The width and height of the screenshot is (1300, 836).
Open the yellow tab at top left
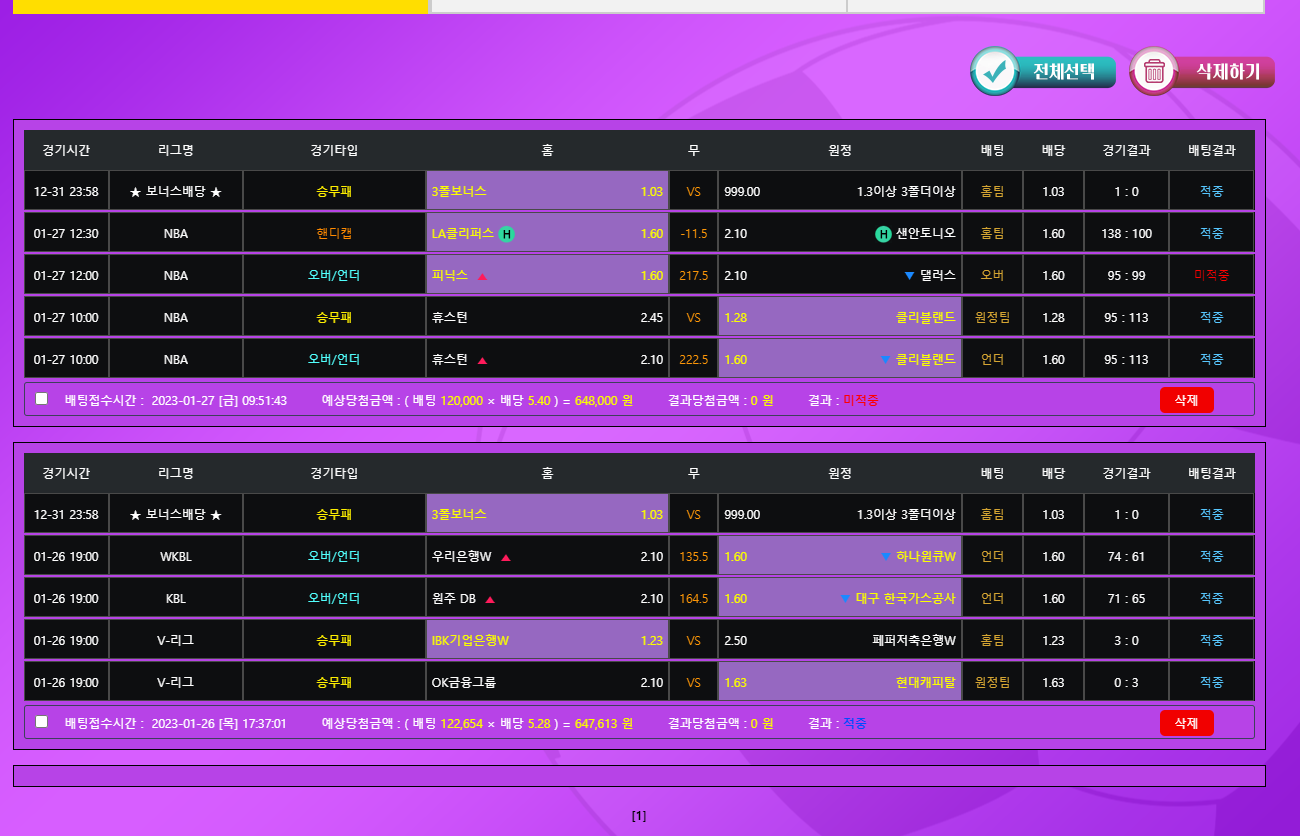point(221,6)
